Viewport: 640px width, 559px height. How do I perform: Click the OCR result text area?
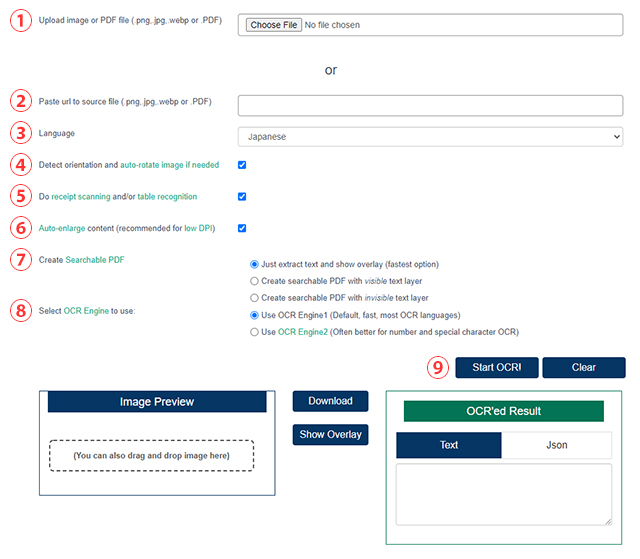504,495
